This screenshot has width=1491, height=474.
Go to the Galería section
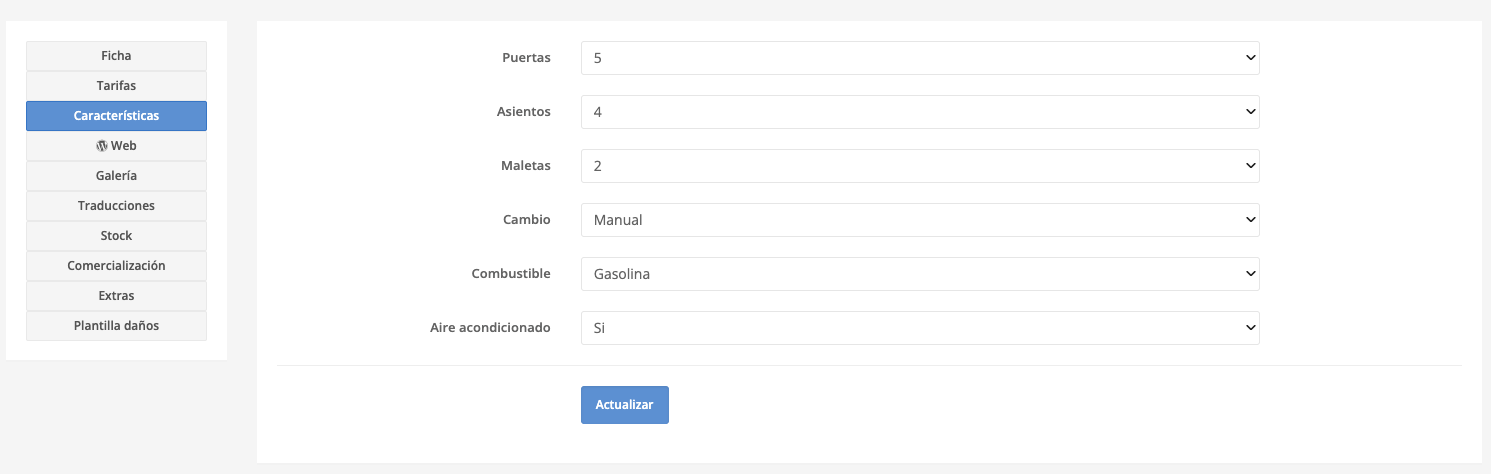point(116,176)
